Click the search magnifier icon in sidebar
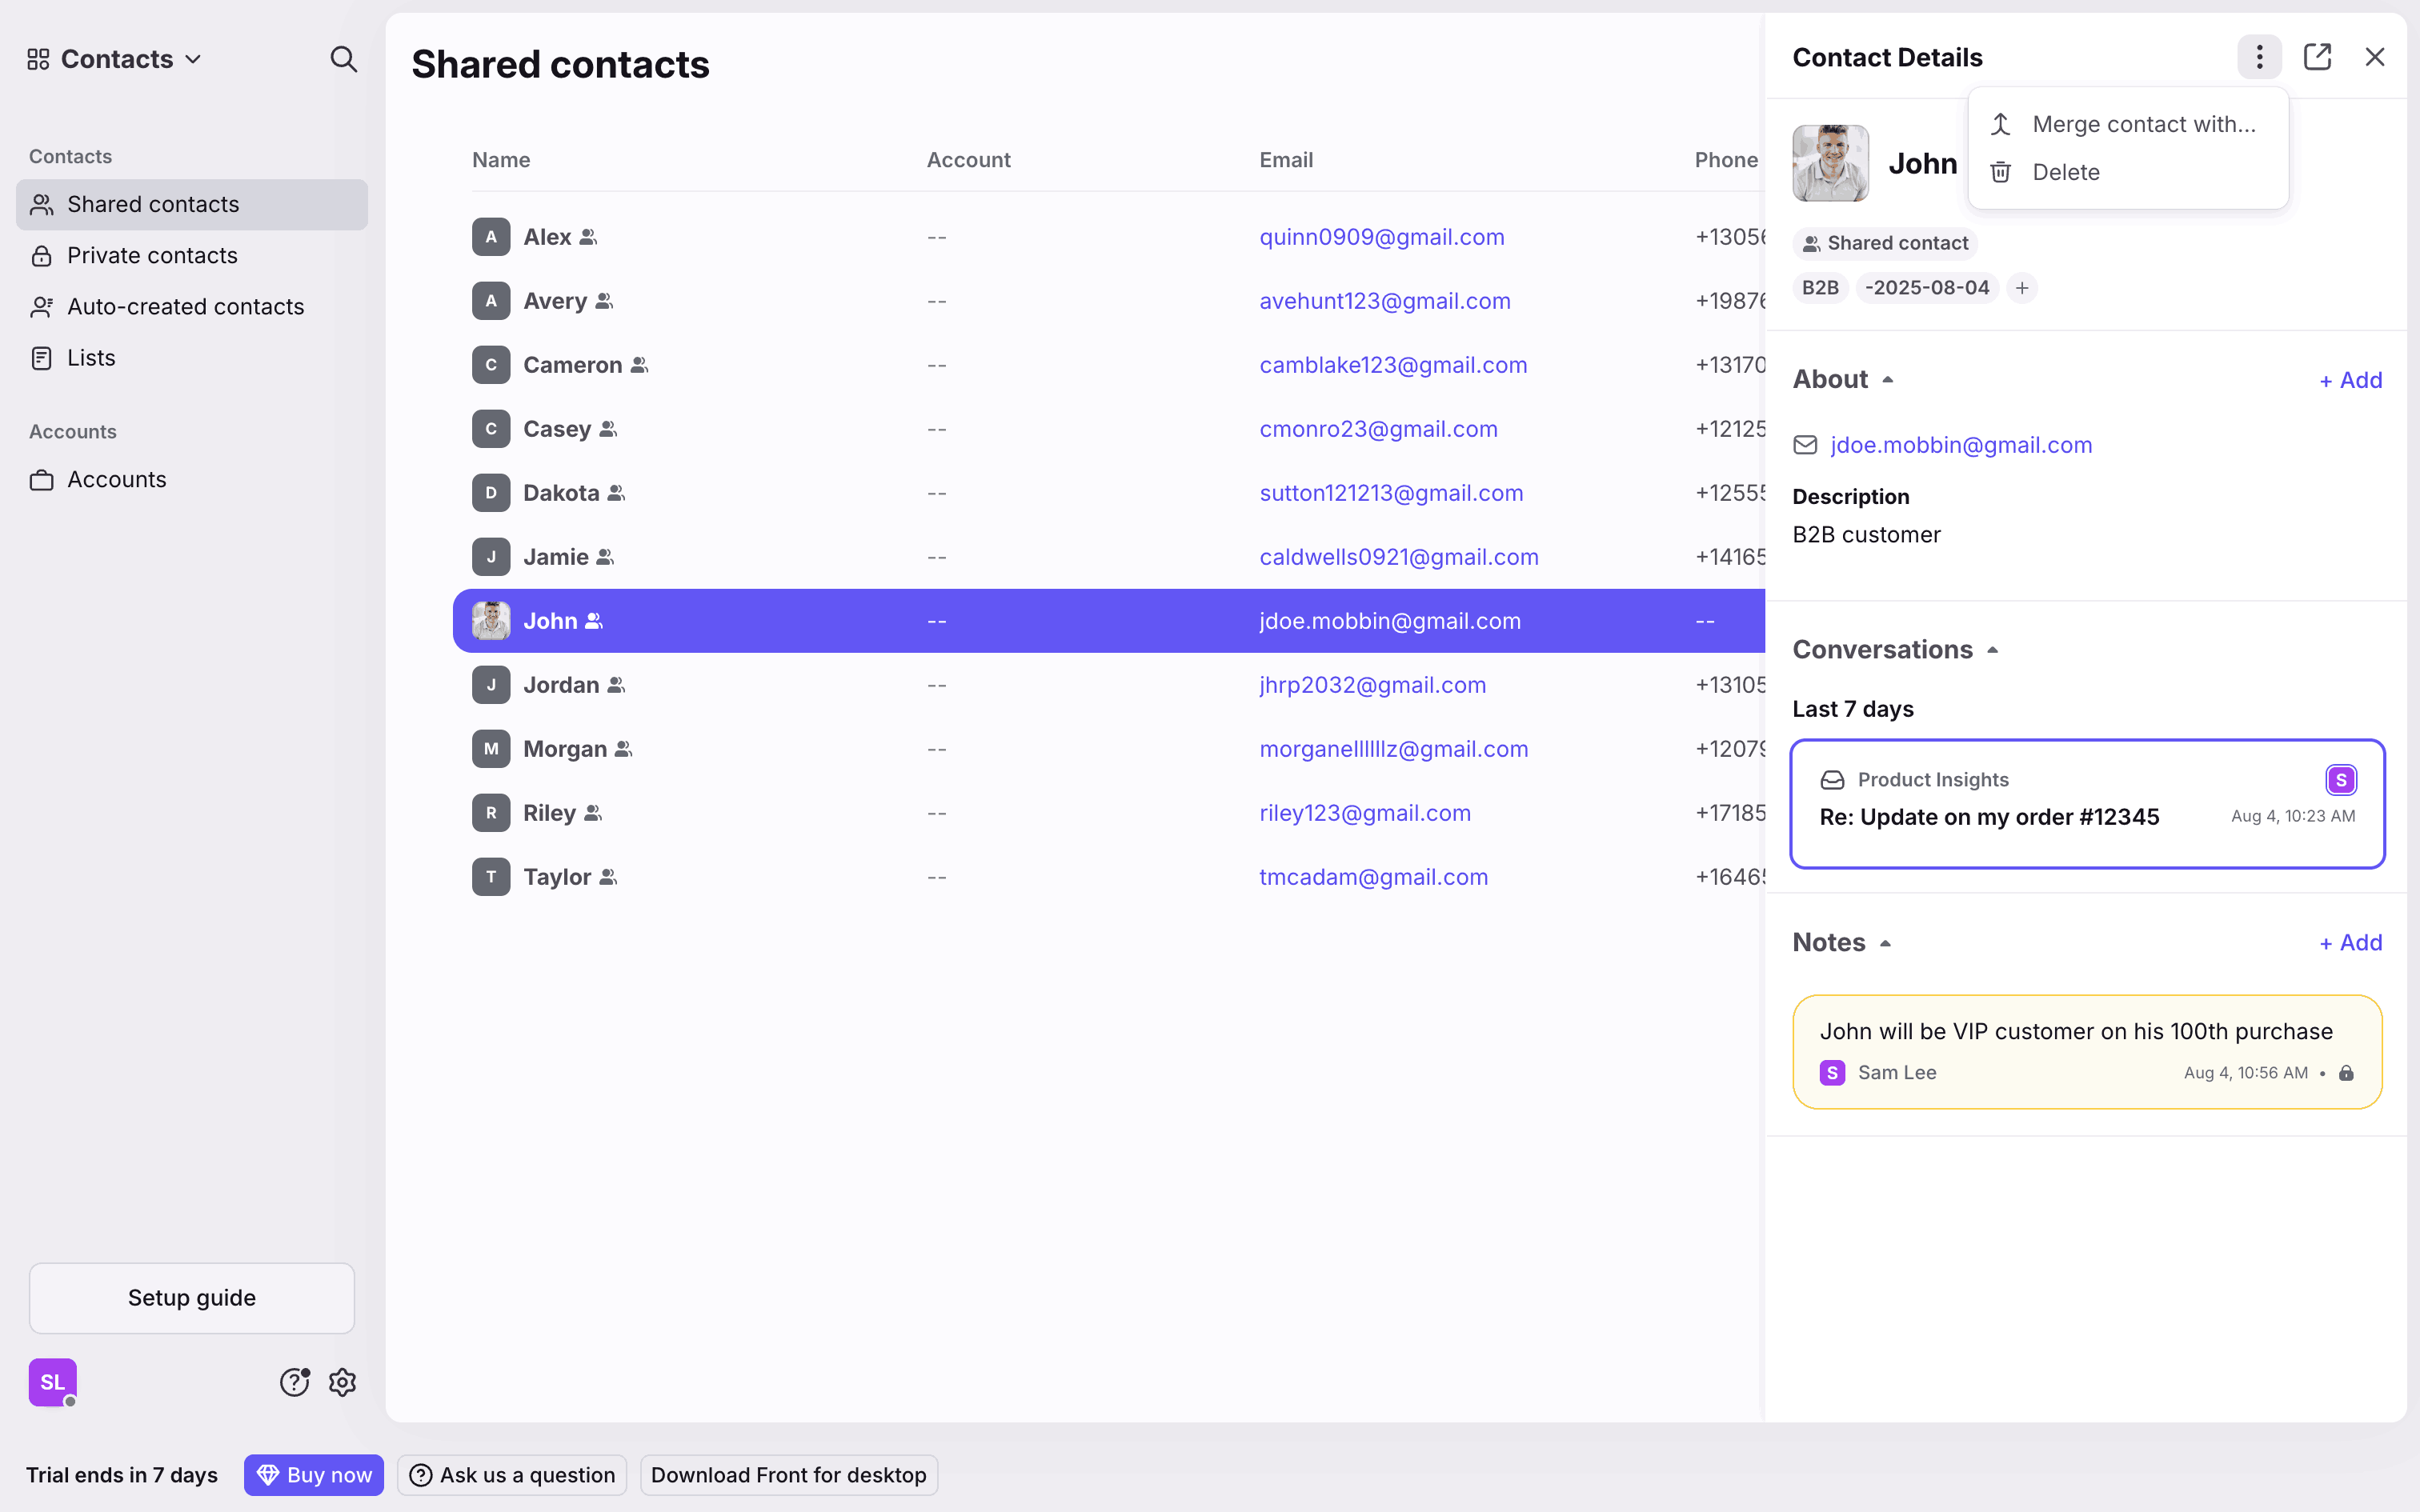2420x1512 pixels. 343,59
